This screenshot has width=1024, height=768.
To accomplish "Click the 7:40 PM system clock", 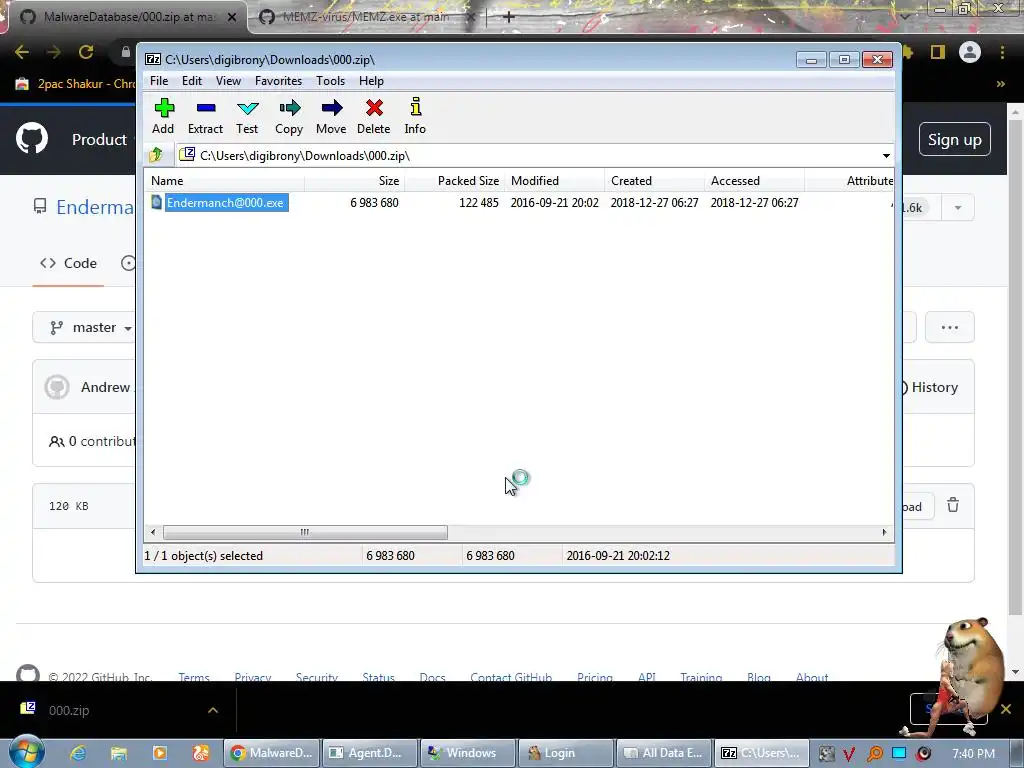I will click(973, 754).
